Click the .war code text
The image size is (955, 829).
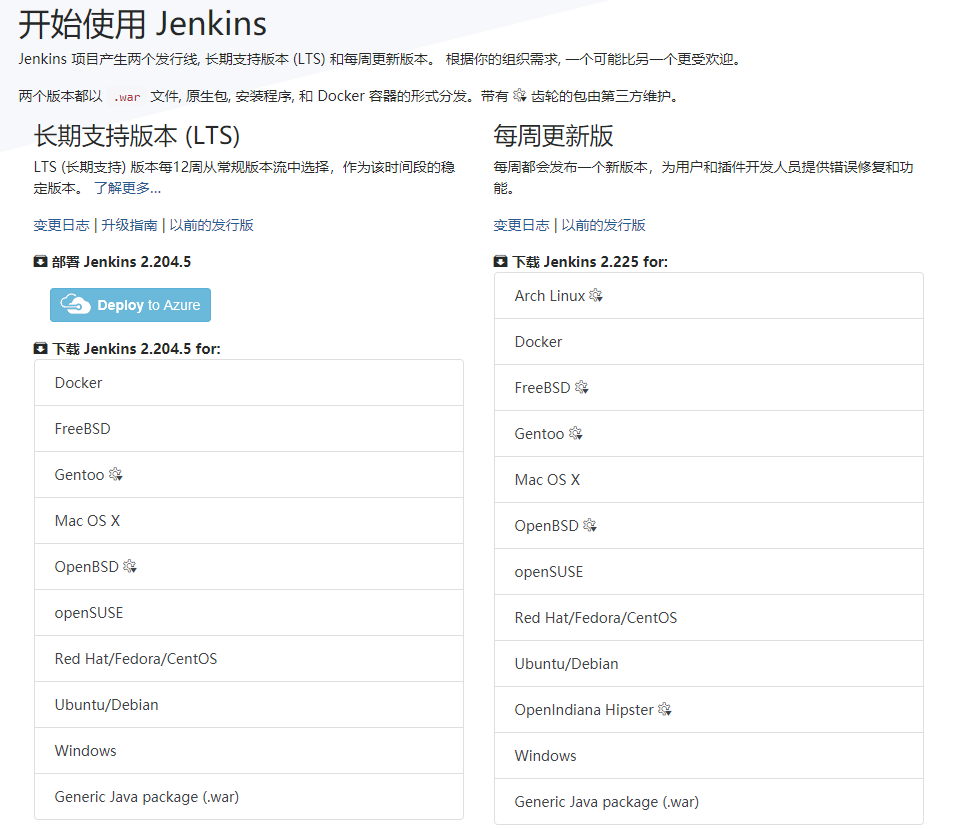(x=127, y=97)
